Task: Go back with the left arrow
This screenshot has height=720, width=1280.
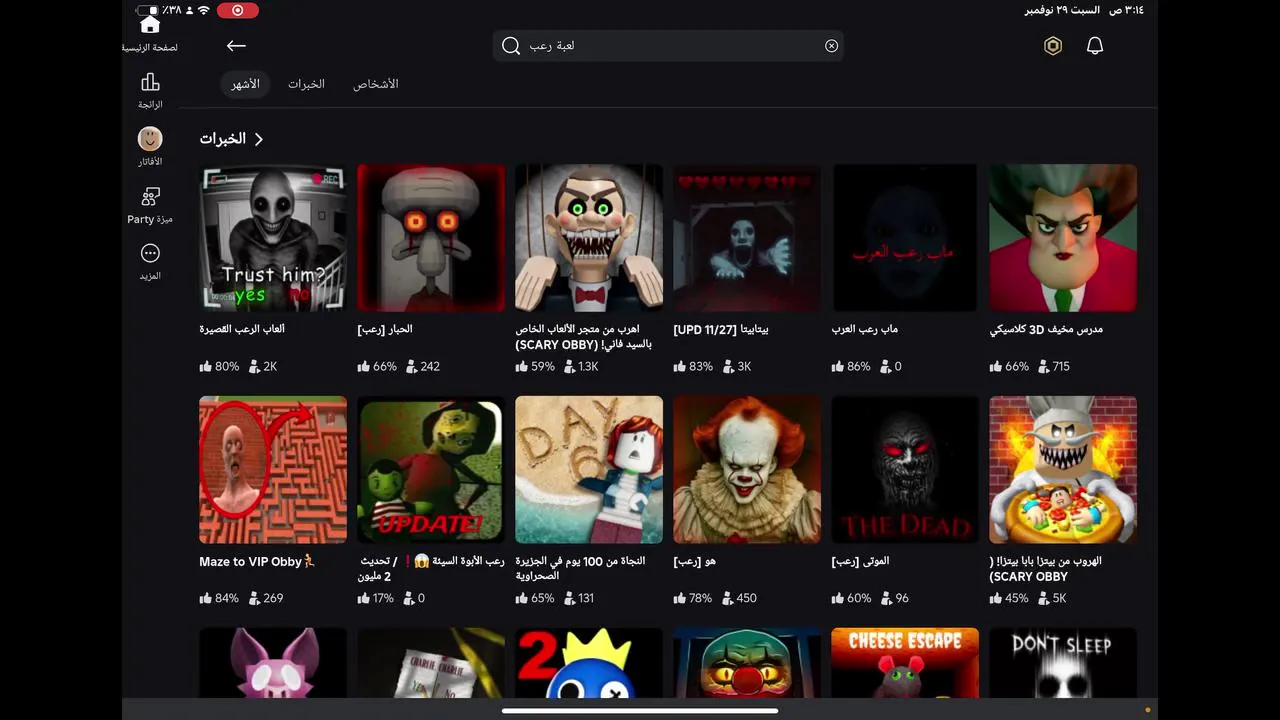Action: [x=236, y=46]
